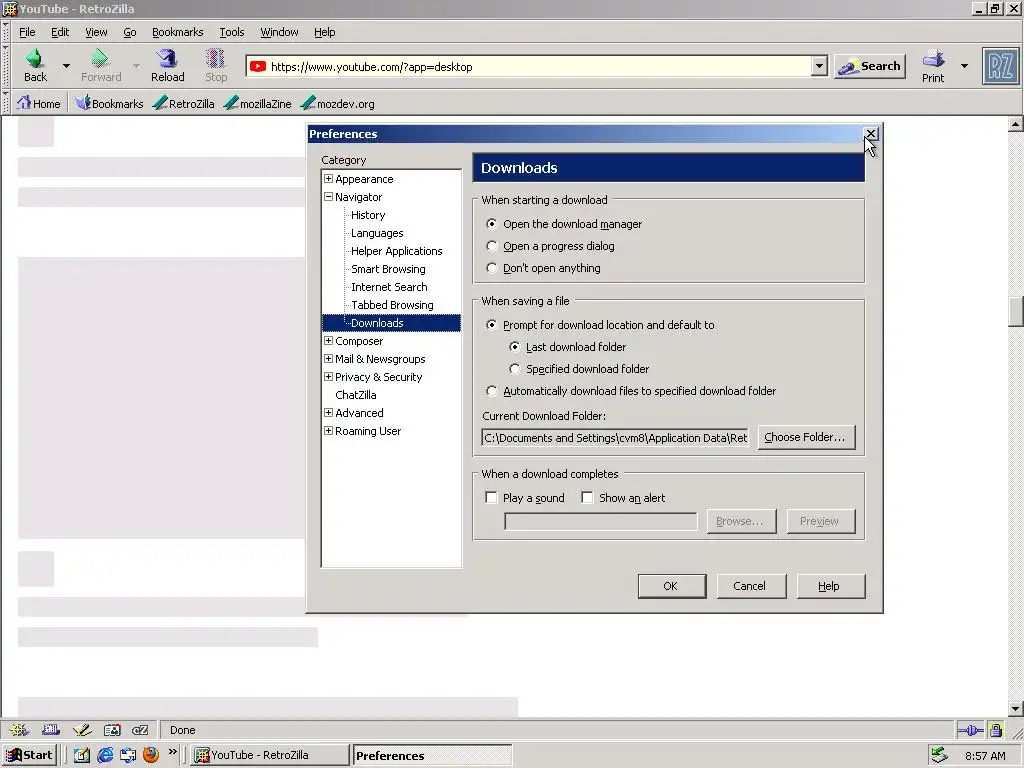This screenshot has height=768, width=1024.
Task: Click the Firefox quick launch icon
Action: tap(151, 755)
